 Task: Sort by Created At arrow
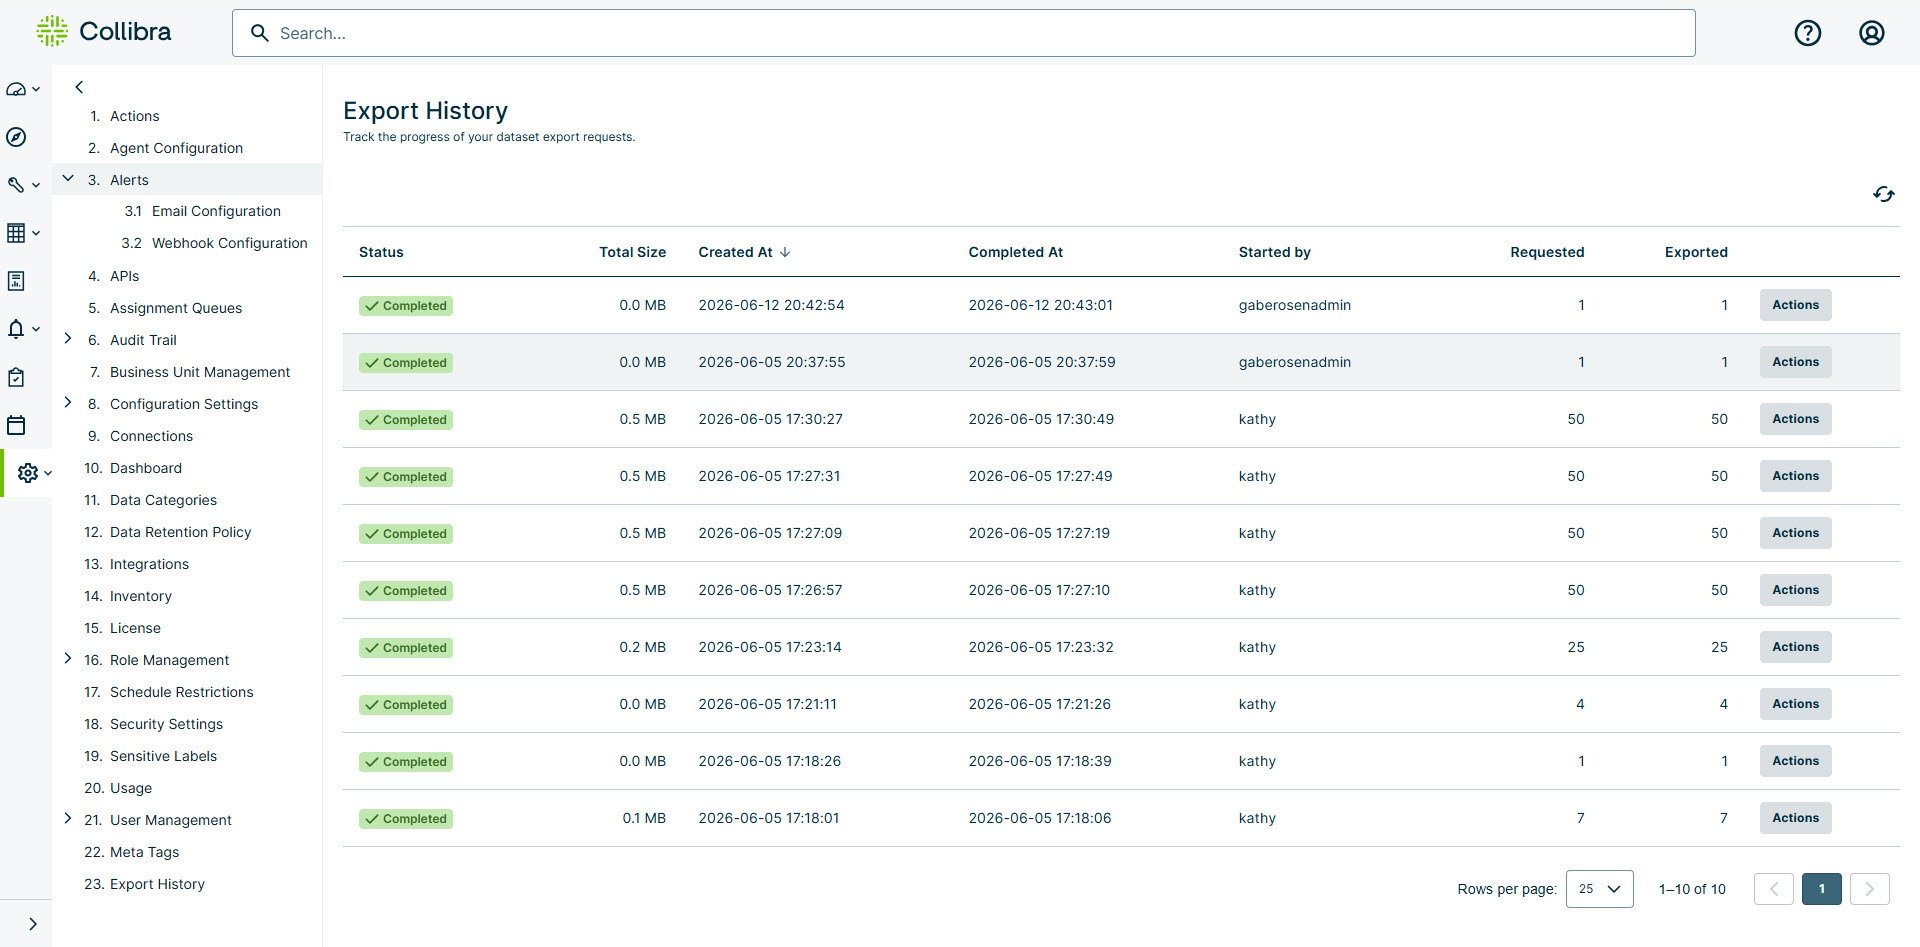(x=785, y=252)
